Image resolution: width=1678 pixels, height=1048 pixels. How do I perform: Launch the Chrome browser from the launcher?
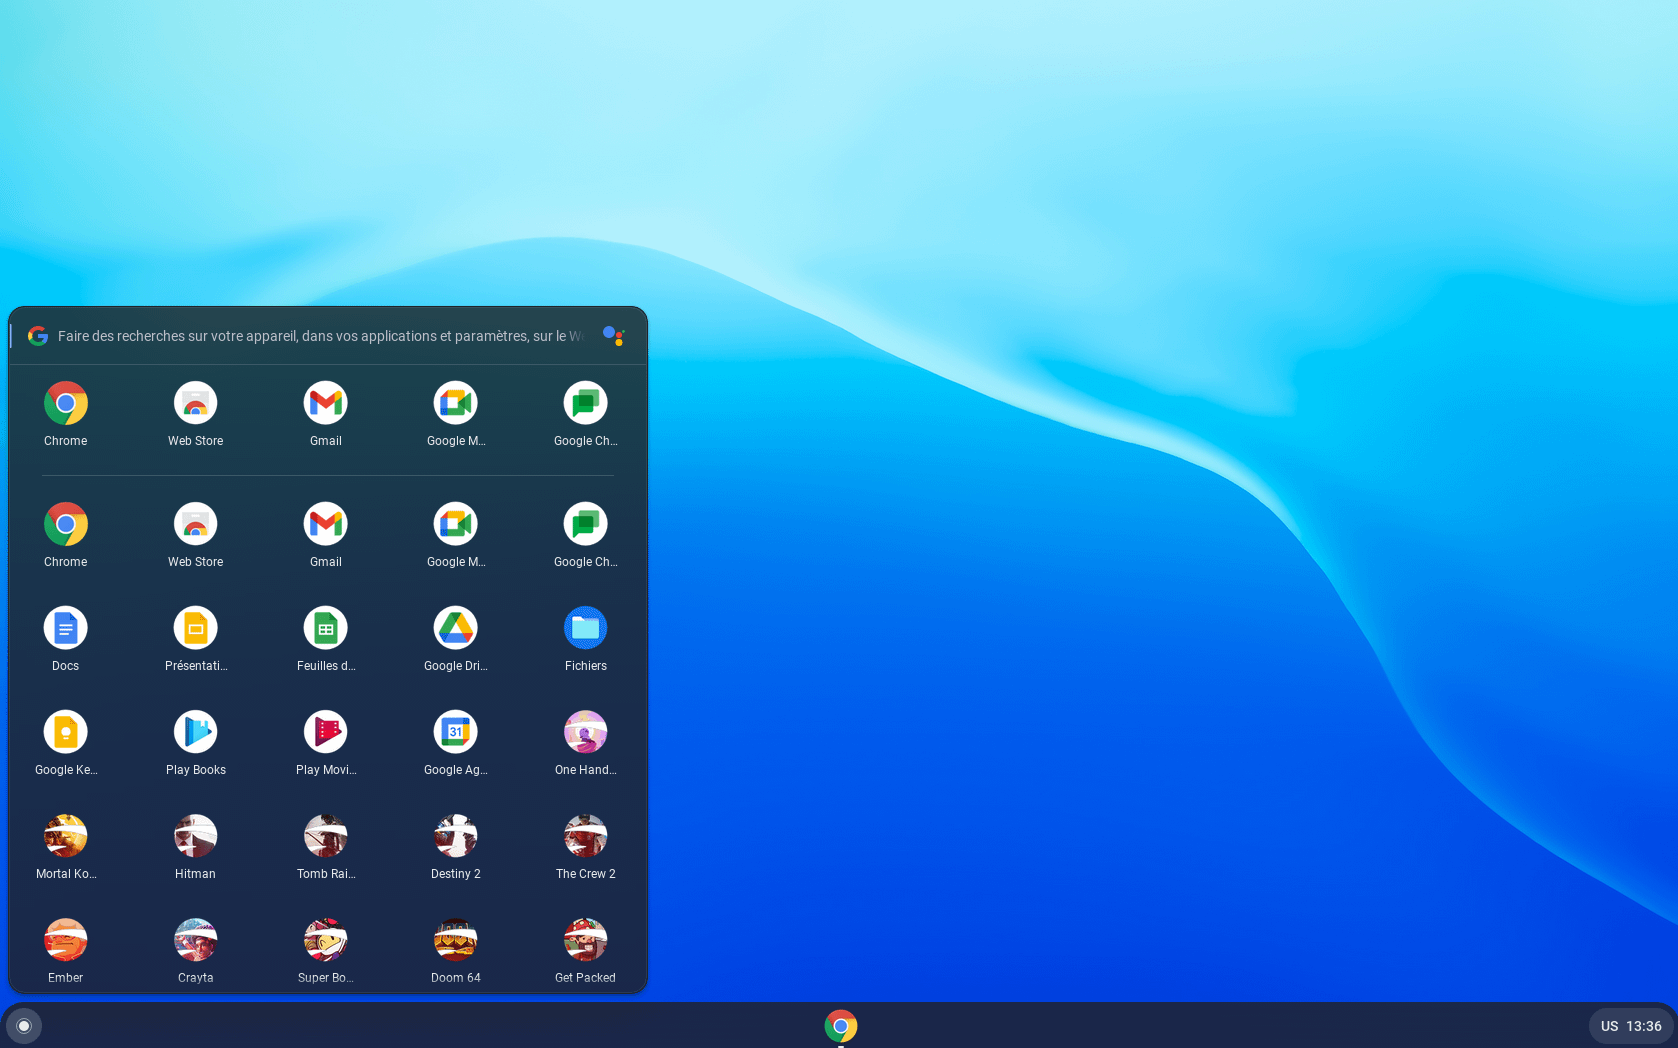tap(65, 402)
